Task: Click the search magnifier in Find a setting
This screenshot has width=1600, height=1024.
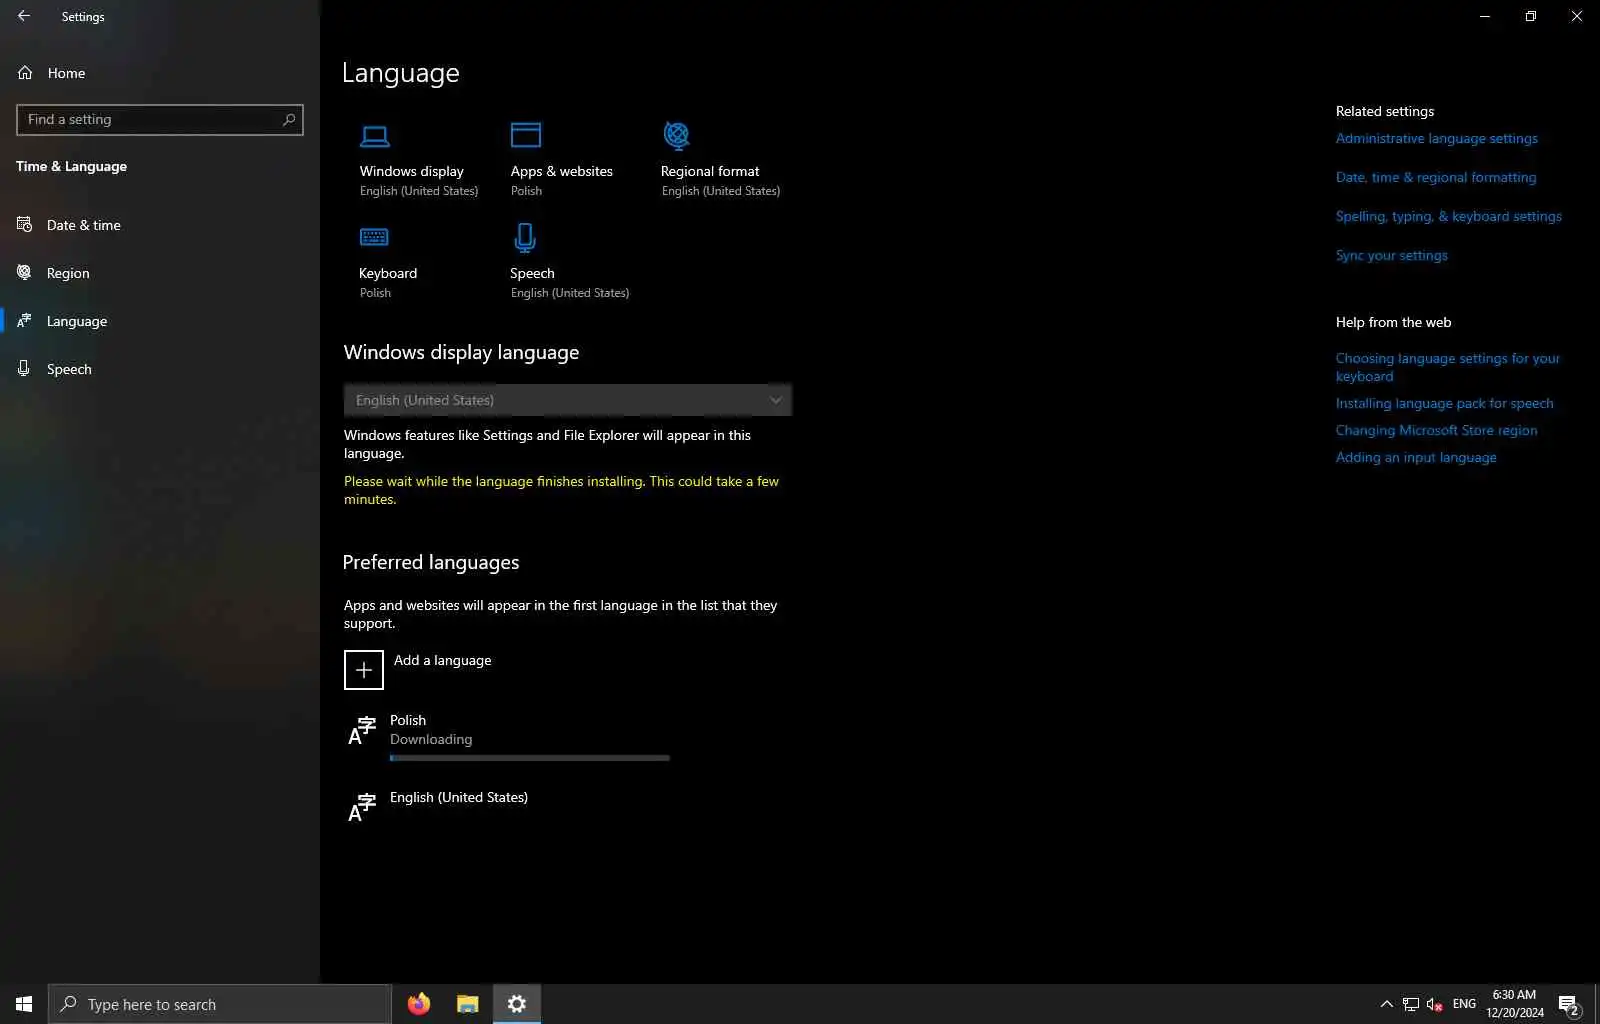Action: 289,119
